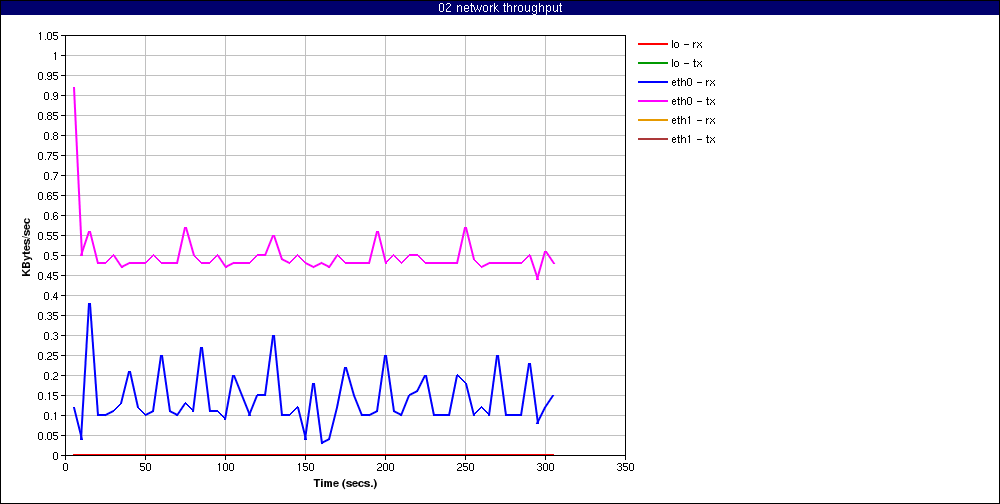Click the magenta eth0 tx peak at 250 seconds

[466, 228]
